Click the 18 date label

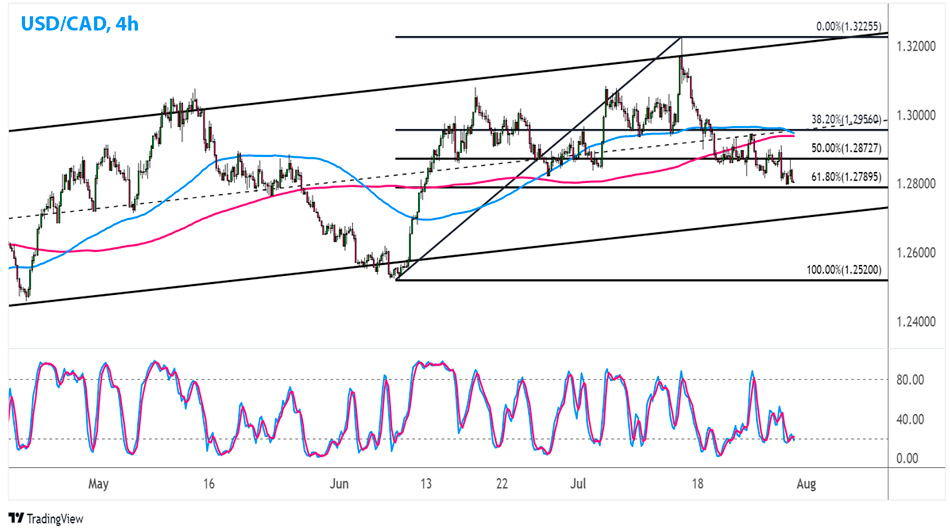point(698,484)
